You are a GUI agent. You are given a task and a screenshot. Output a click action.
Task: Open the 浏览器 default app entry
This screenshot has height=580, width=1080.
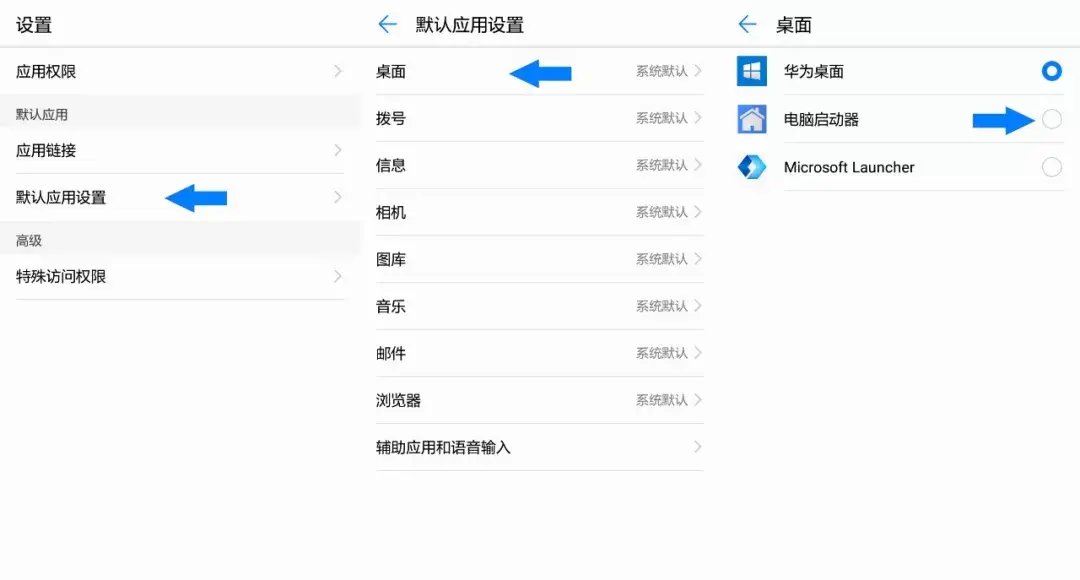[539, 400]
